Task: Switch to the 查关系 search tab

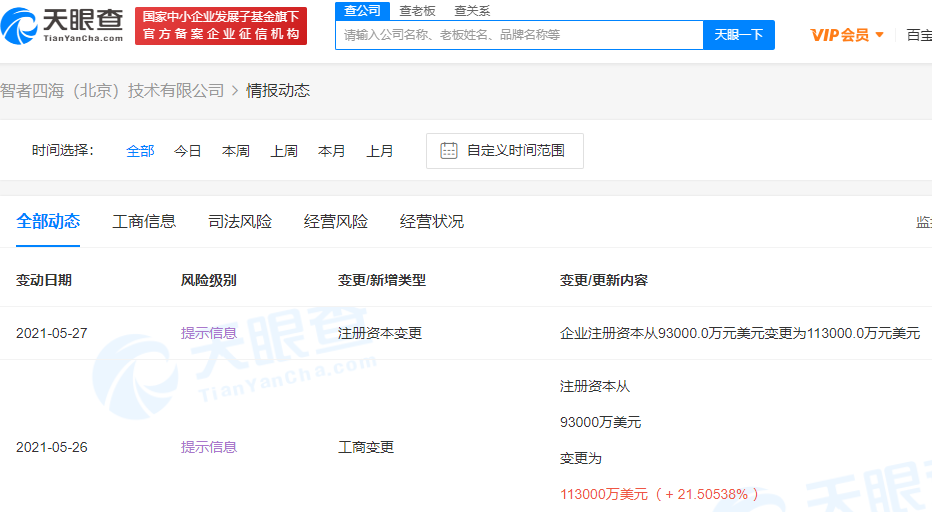Action: click(x=472, y=10)
